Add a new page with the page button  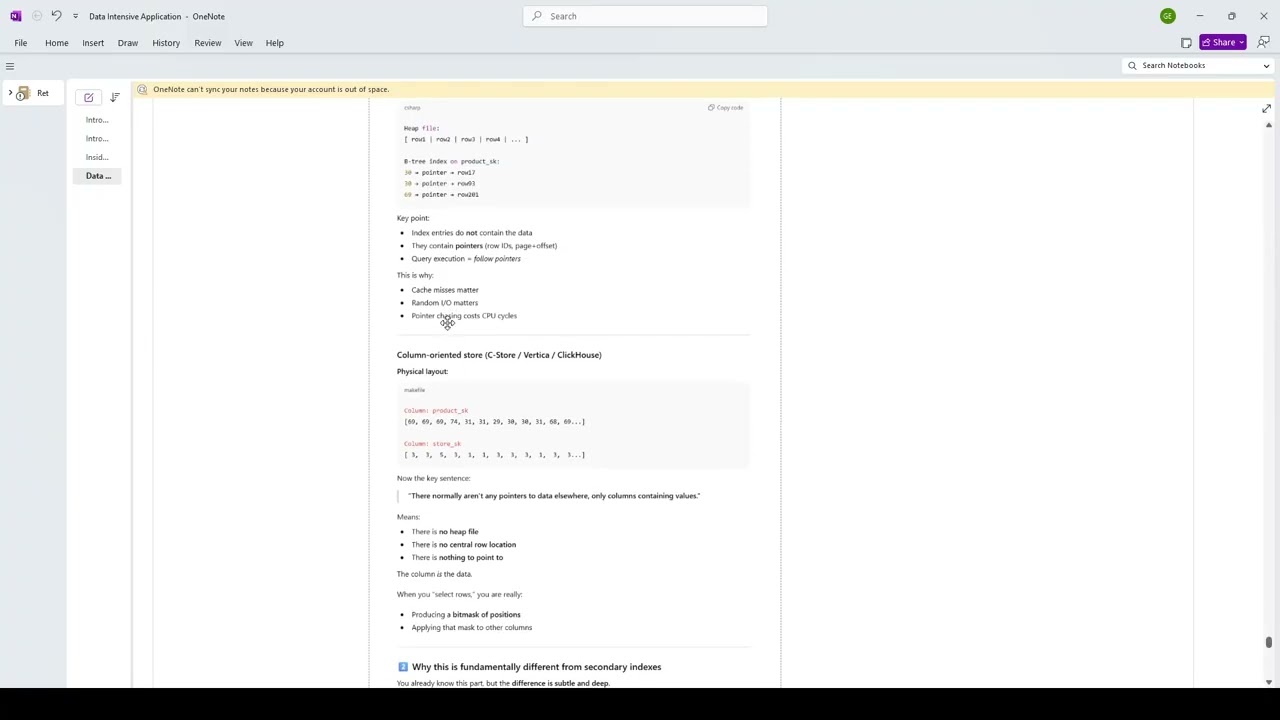click(89, 97)
